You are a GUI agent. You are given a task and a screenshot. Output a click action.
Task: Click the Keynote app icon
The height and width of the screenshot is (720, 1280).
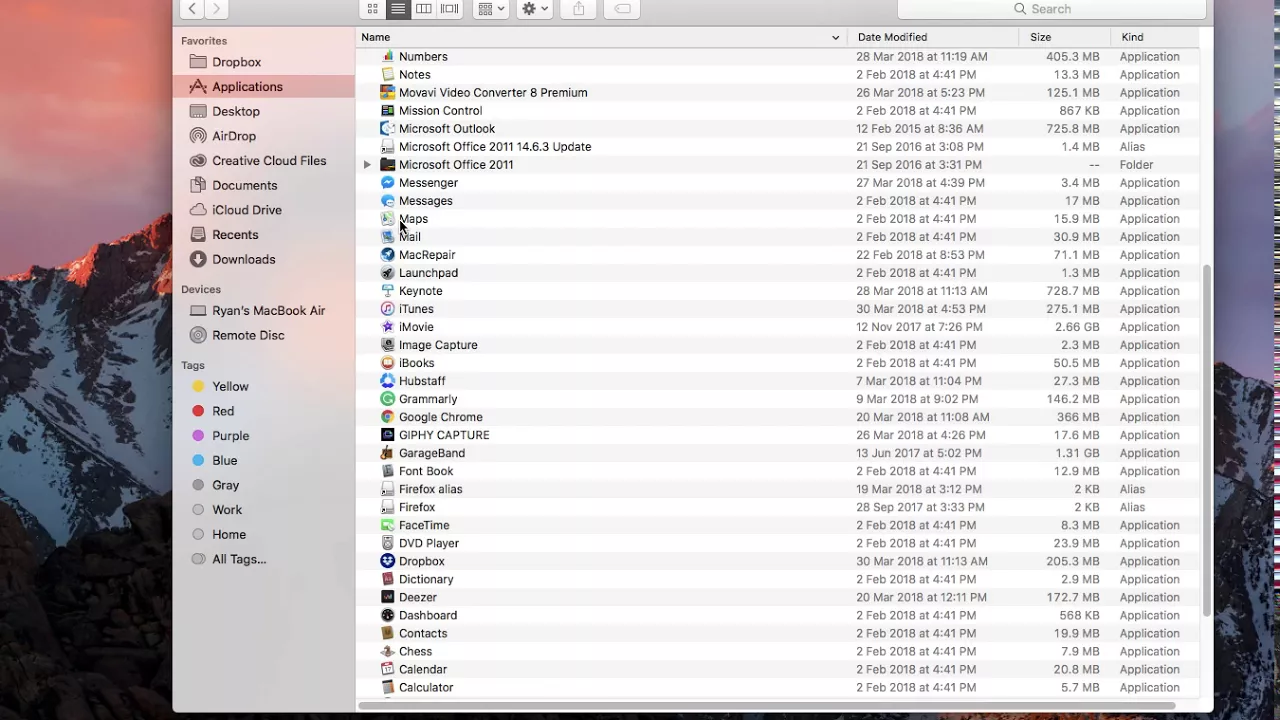(x=388, y=291)
